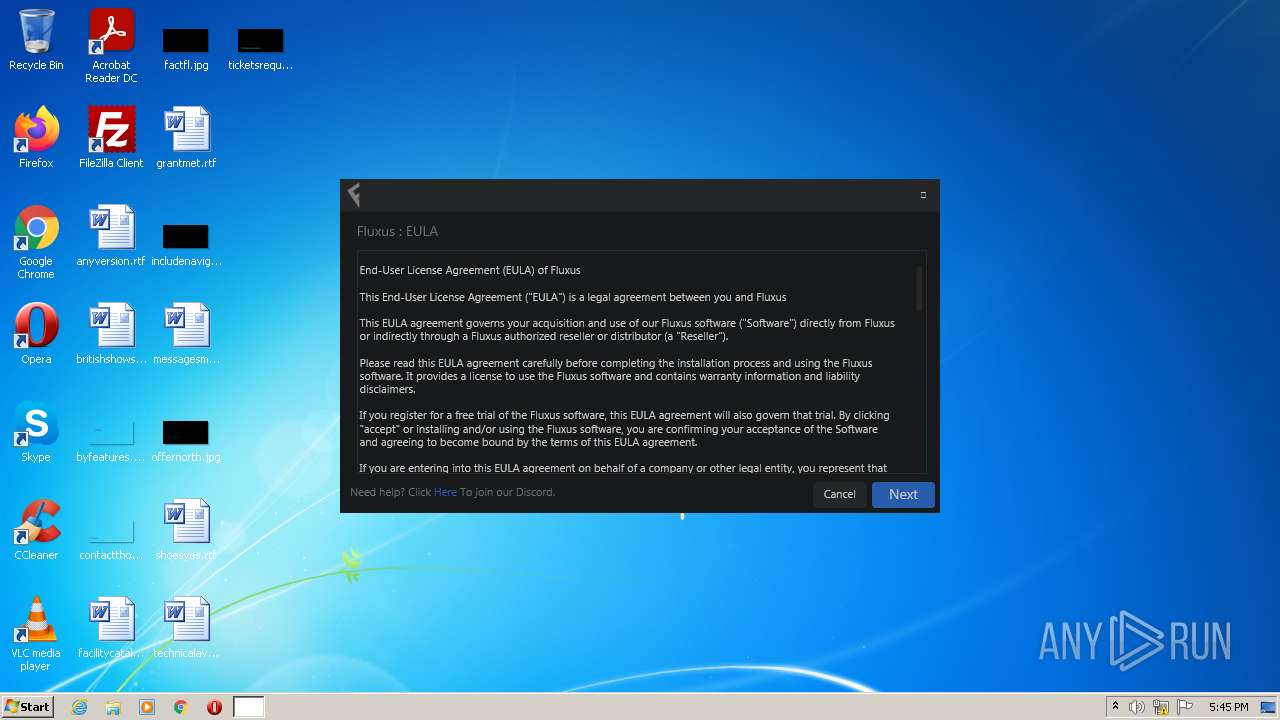The image size is (1280, 720).
Task: Select the factfl.jpg file icon
Action: click(x=186, y=46)
